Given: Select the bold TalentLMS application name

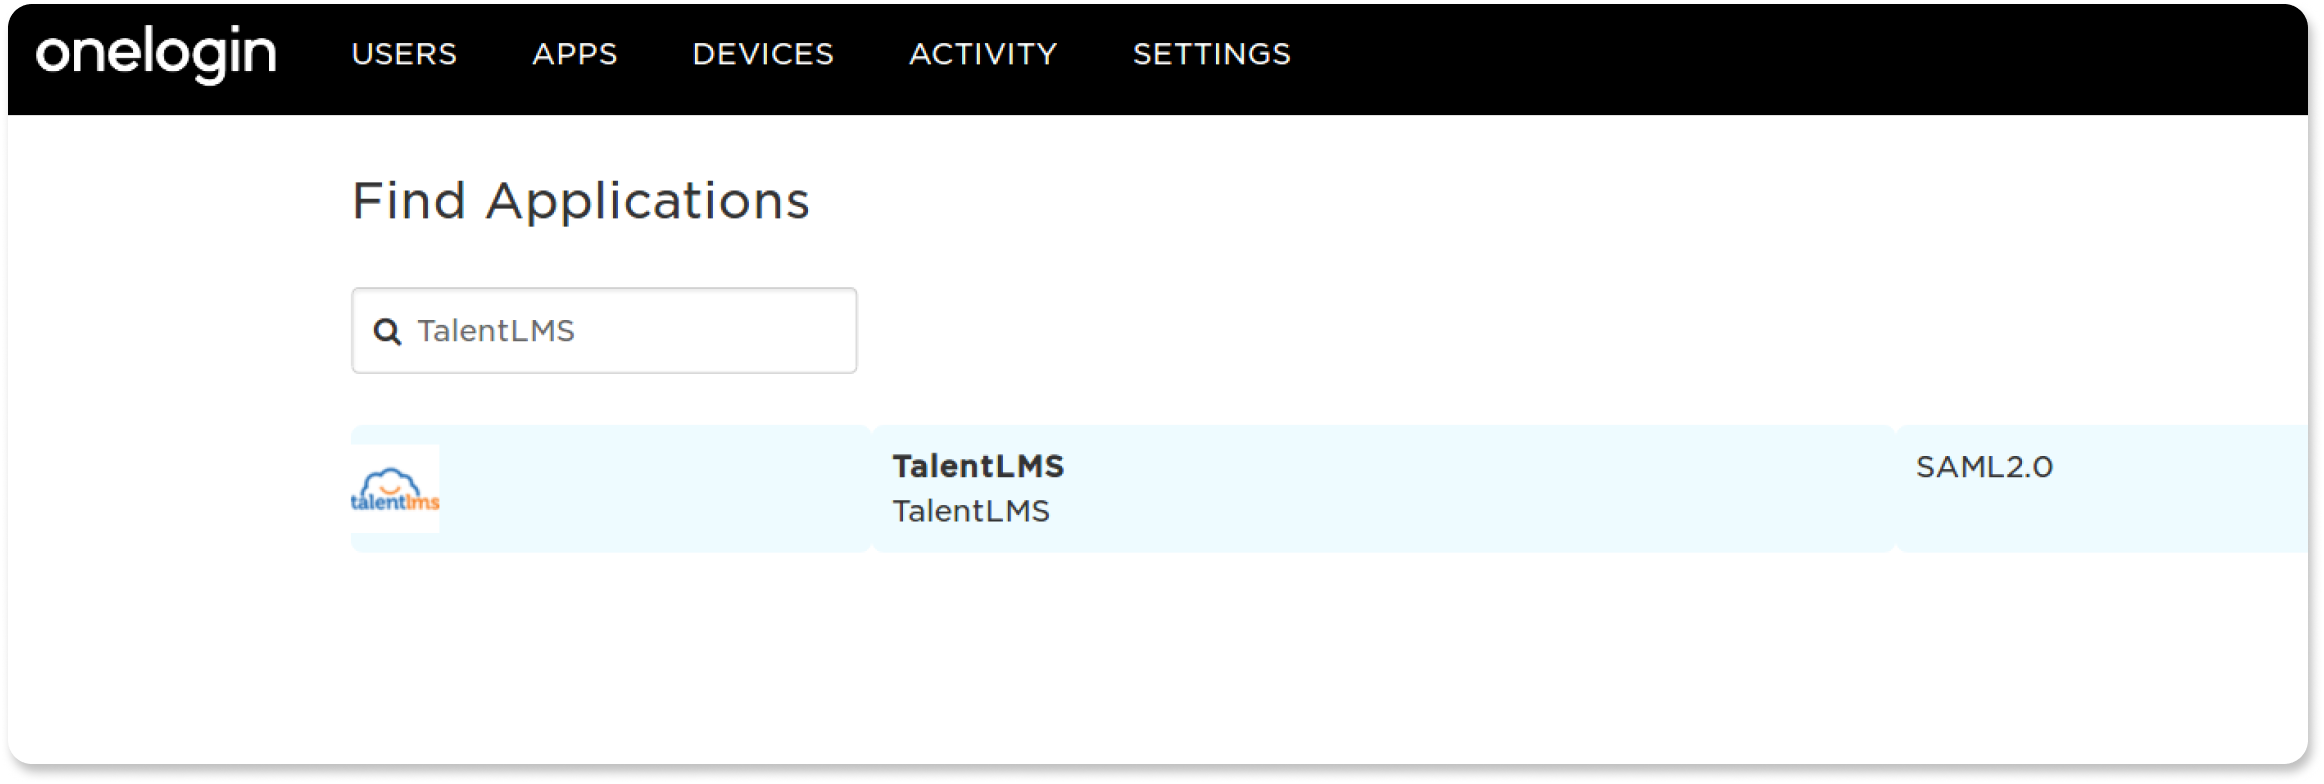Looking at the screenshot, I should (978, 466).
